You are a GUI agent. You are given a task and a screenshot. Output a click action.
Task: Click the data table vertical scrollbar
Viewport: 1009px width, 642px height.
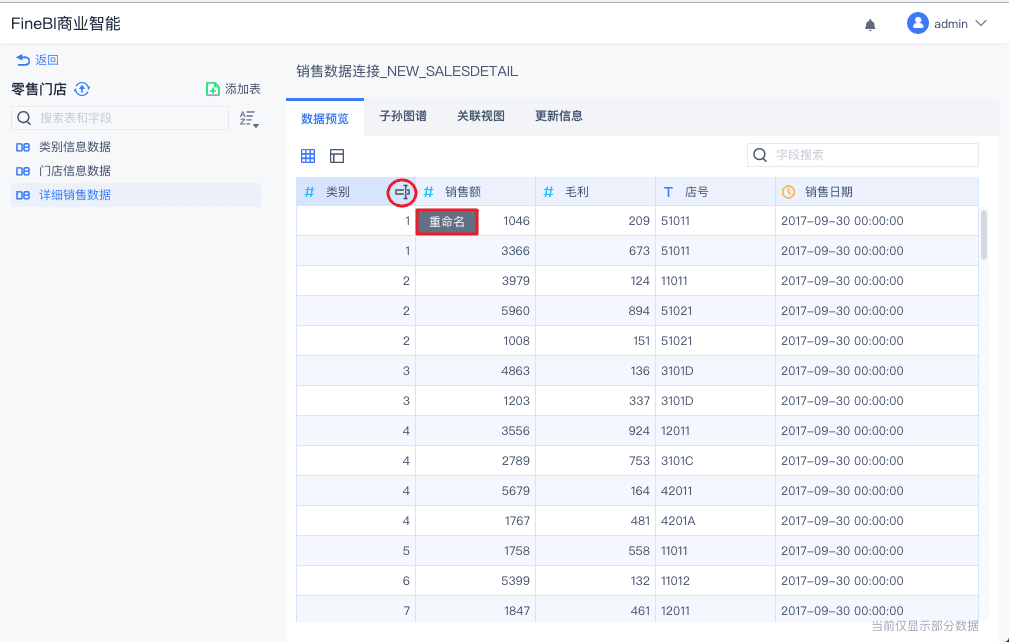(x=984, y=235)
